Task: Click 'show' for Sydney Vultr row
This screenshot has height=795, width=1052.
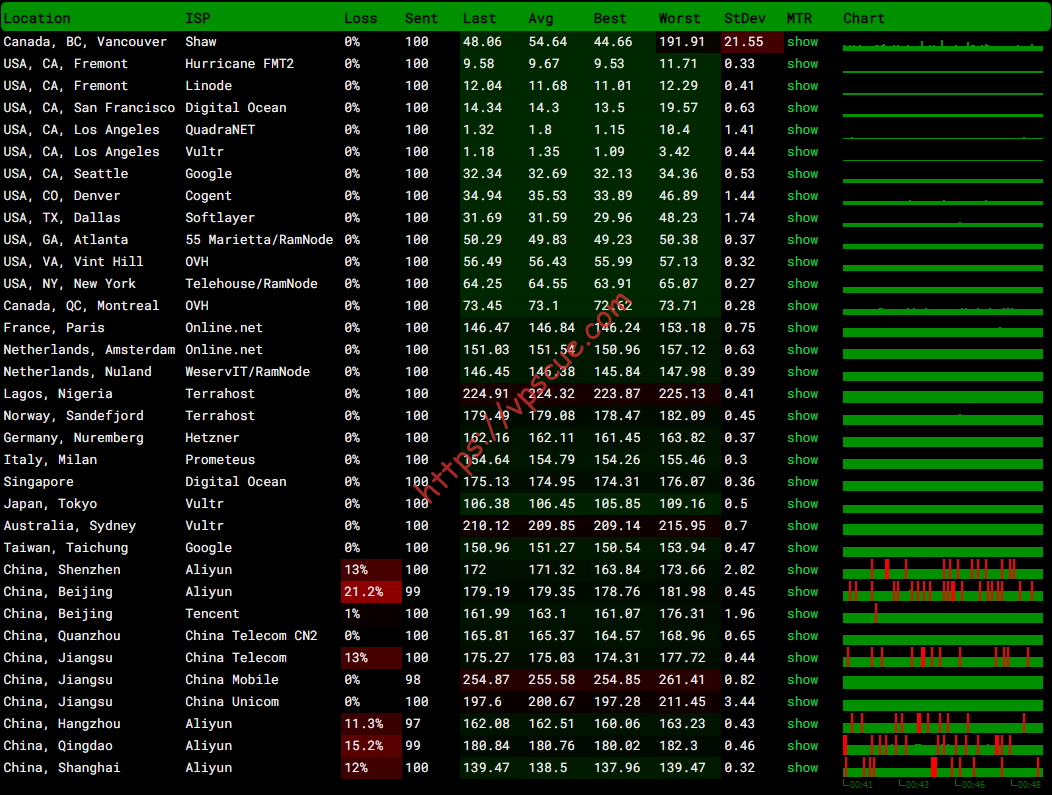Action: point(802,526)
